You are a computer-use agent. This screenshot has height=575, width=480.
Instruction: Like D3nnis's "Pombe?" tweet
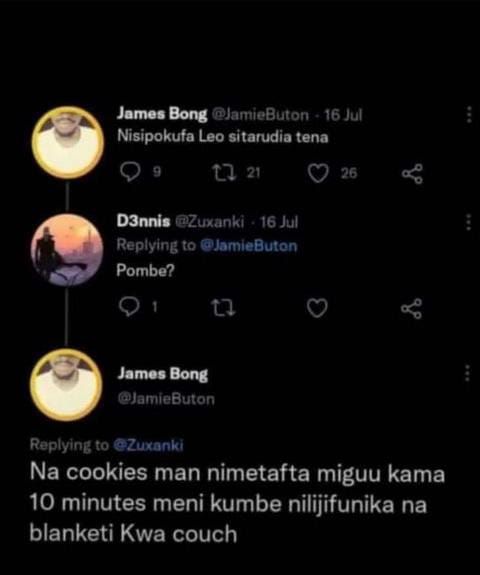coord(317,308)
